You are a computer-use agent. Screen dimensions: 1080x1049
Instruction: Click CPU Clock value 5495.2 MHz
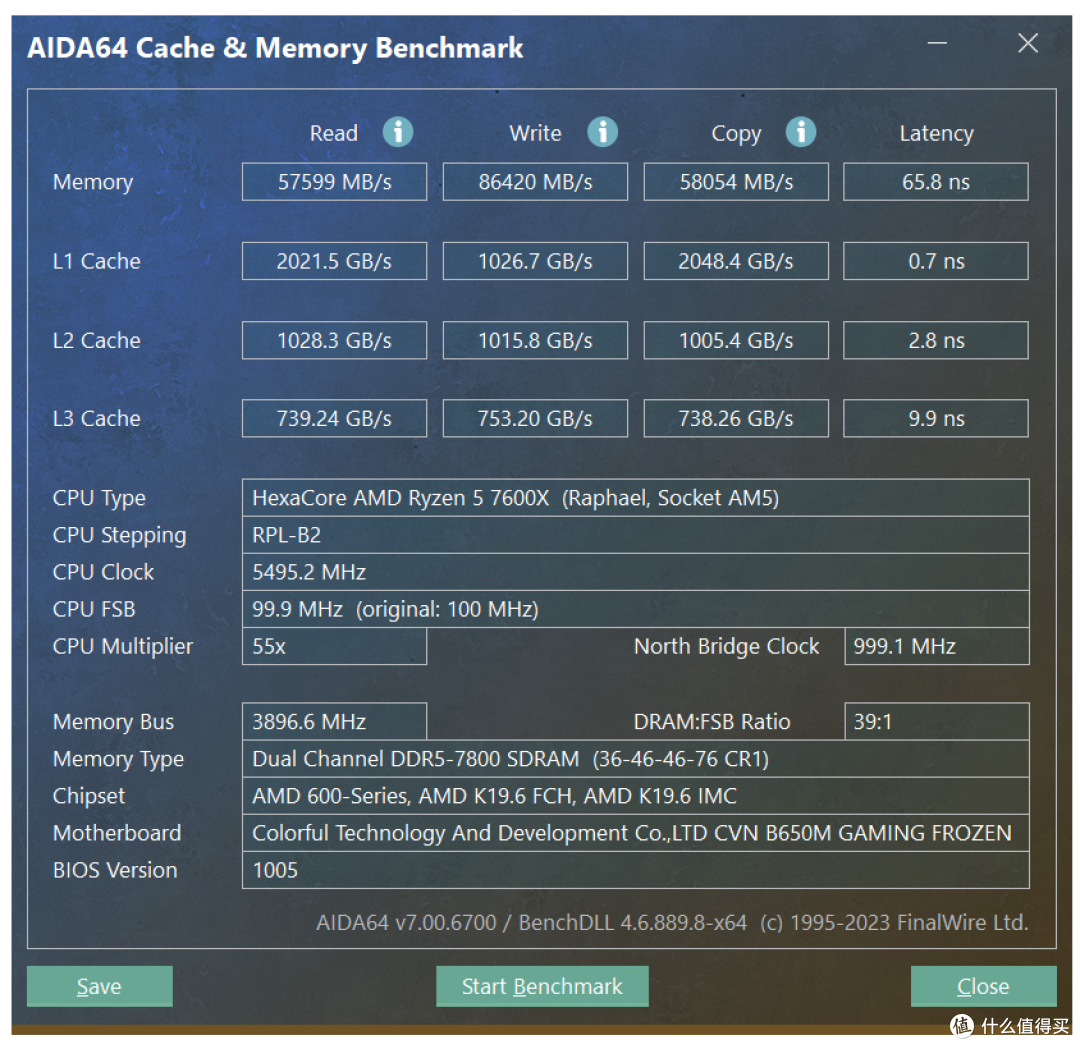click(x=636, y=572)
